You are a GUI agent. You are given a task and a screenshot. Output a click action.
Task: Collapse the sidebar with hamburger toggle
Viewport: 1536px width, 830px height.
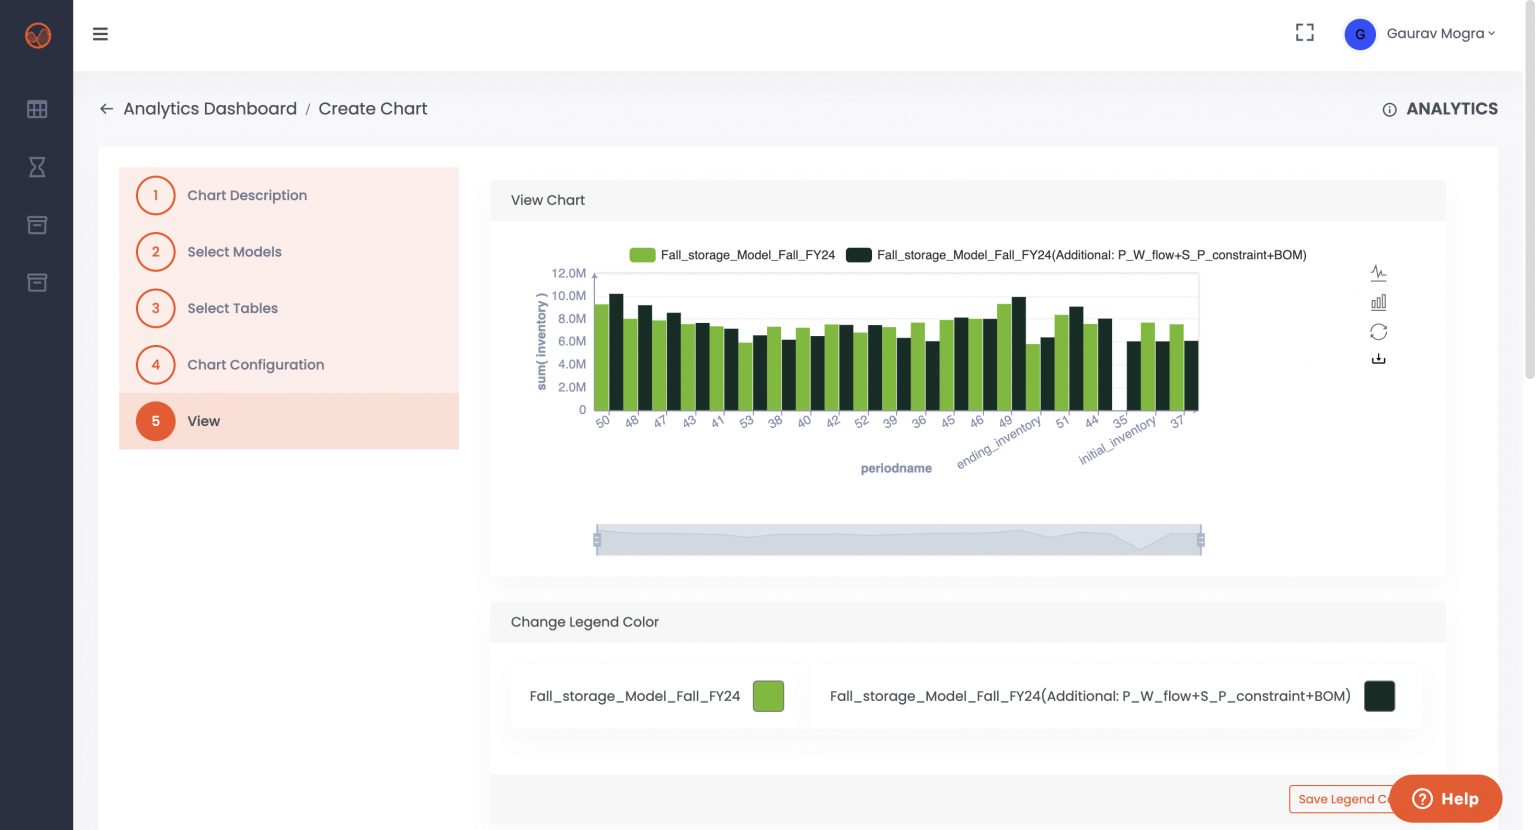100,33
